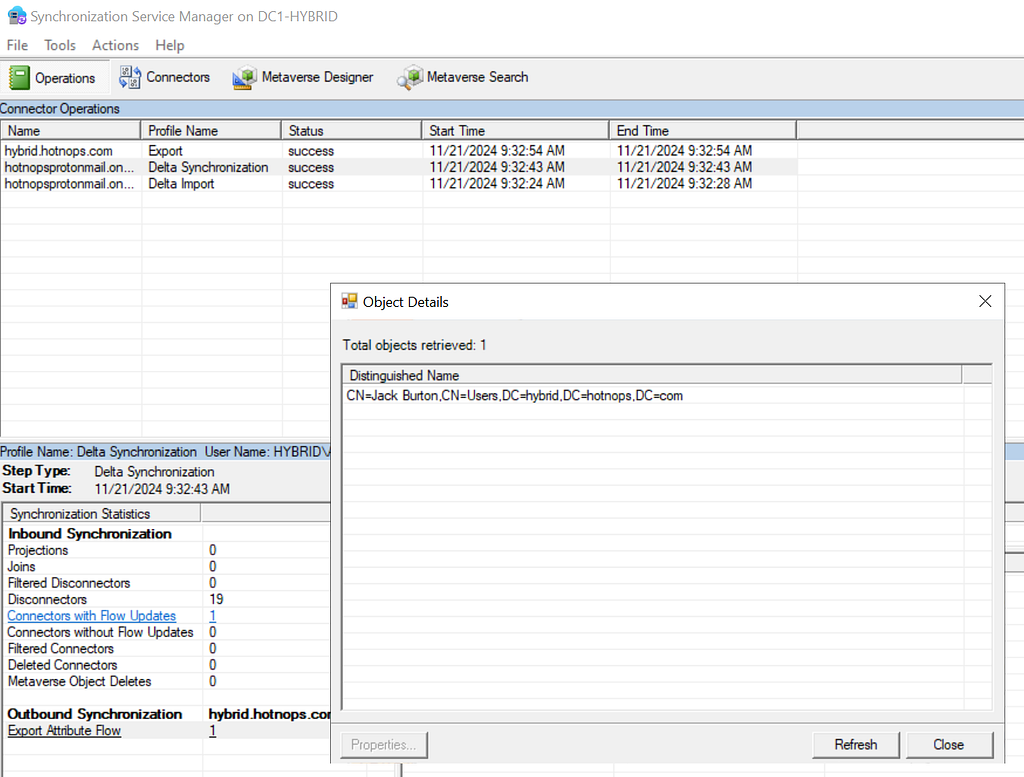The height and width of the screenshot is (777, 1024).
Task: Click the Export row success status
Action: [311, 151]
